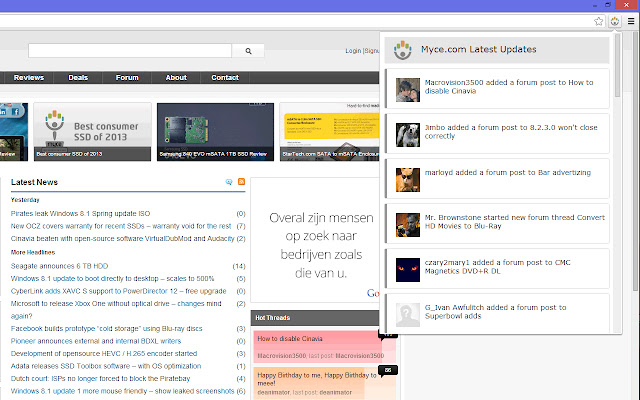Open Convert HD Movies to Blu-Ray update
640x400 pixels.
(497, 224)
